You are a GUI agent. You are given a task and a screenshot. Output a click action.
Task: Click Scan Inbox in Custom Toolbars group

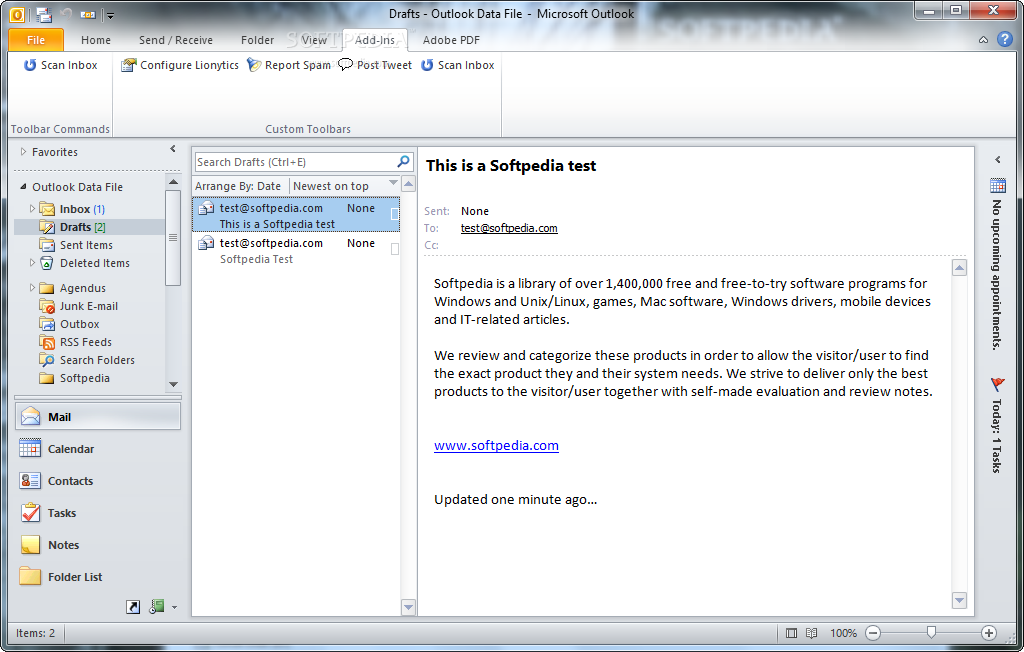pyautogui.click(x=458, y=65)
